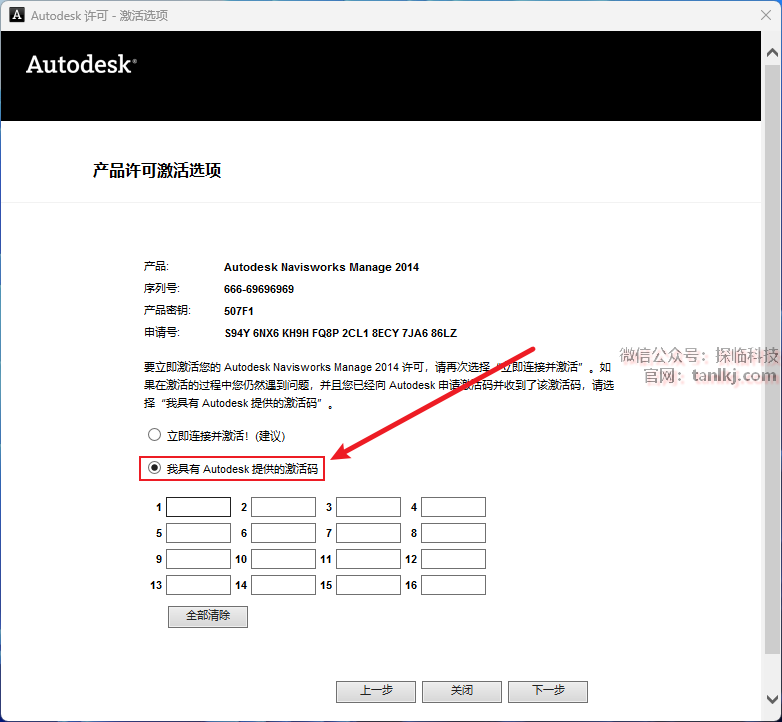The height and width of the screenshot is (722, 782).
Task: Click serial number 666-69696969
Action: pos(259,289)
